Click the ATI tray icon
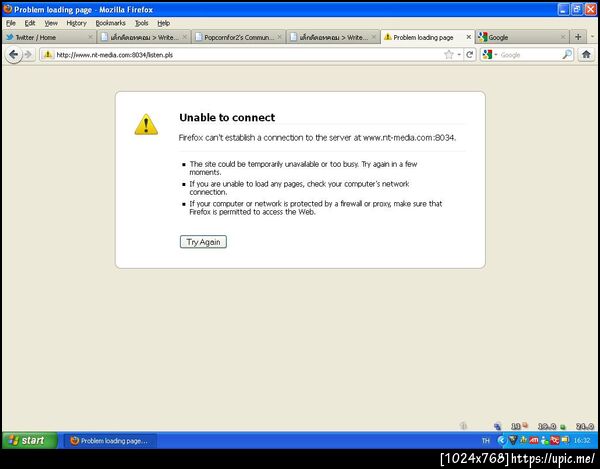600x469 pixels. (x=534, y=441)
